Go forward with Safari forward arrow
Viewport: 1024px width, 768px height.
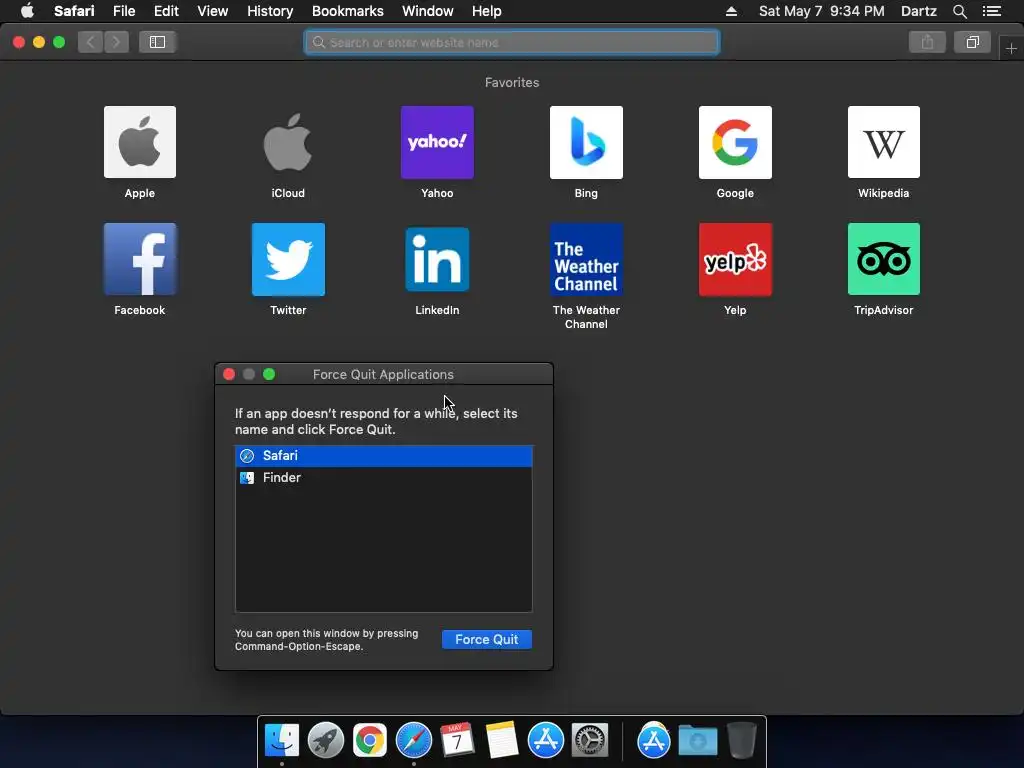tap(116, 42)
